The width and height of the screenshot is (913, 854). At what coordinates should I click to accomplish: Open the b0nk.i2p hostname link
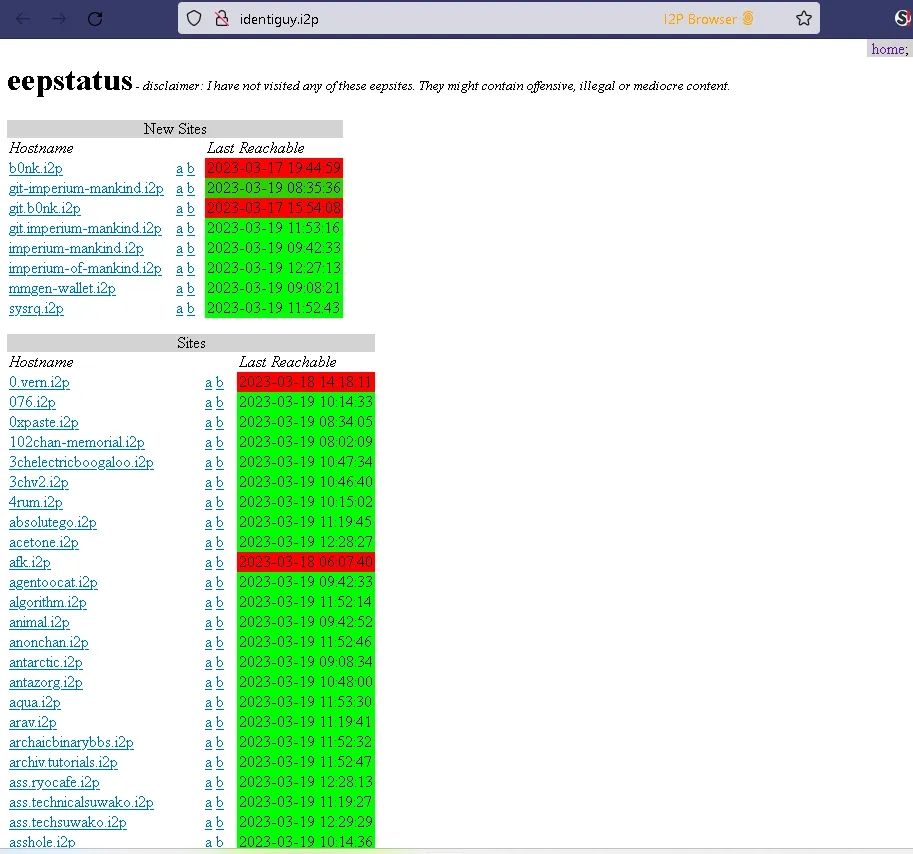(x=36, y=168)
